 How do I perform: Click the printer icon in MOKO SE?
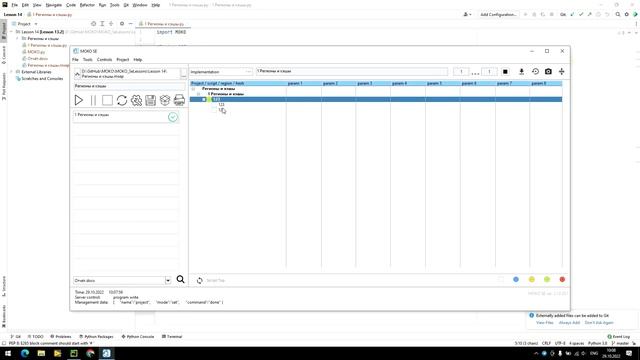click(x=179, y=100)
